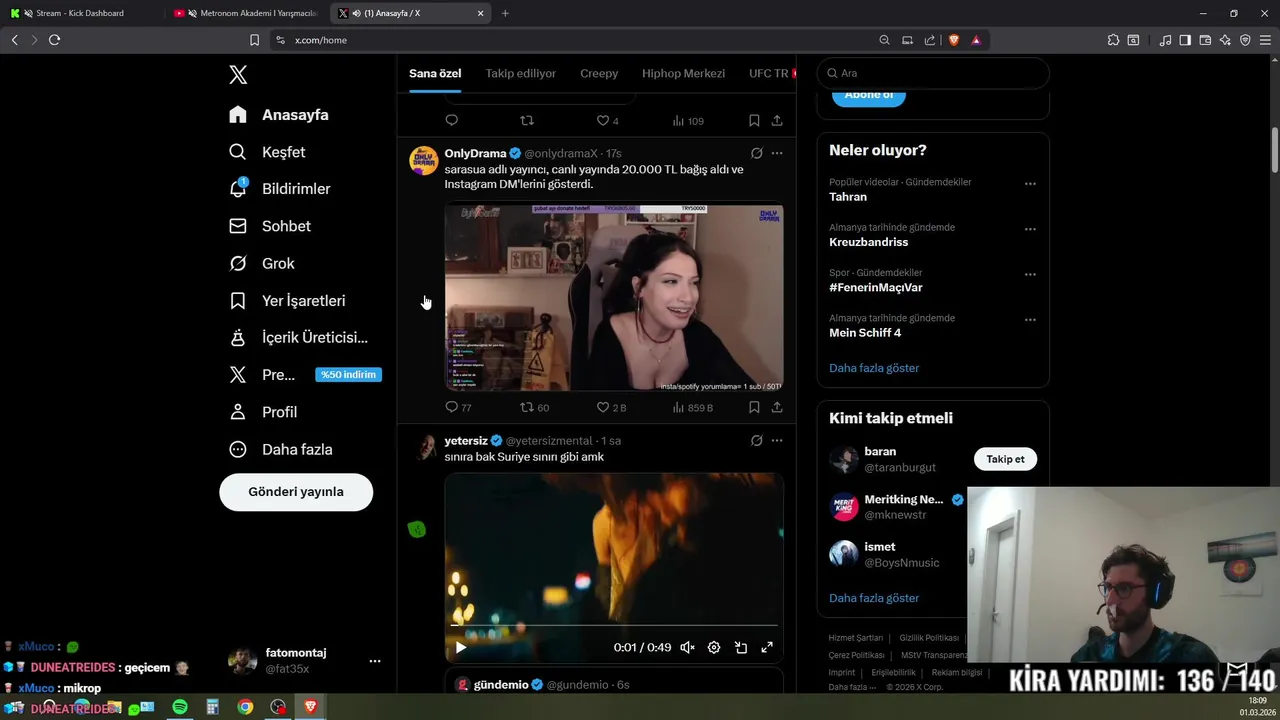
Task: Open Yer İşaretleri bookmarks in sidebar
Action: pyautogui.click(x=287, y=300)
